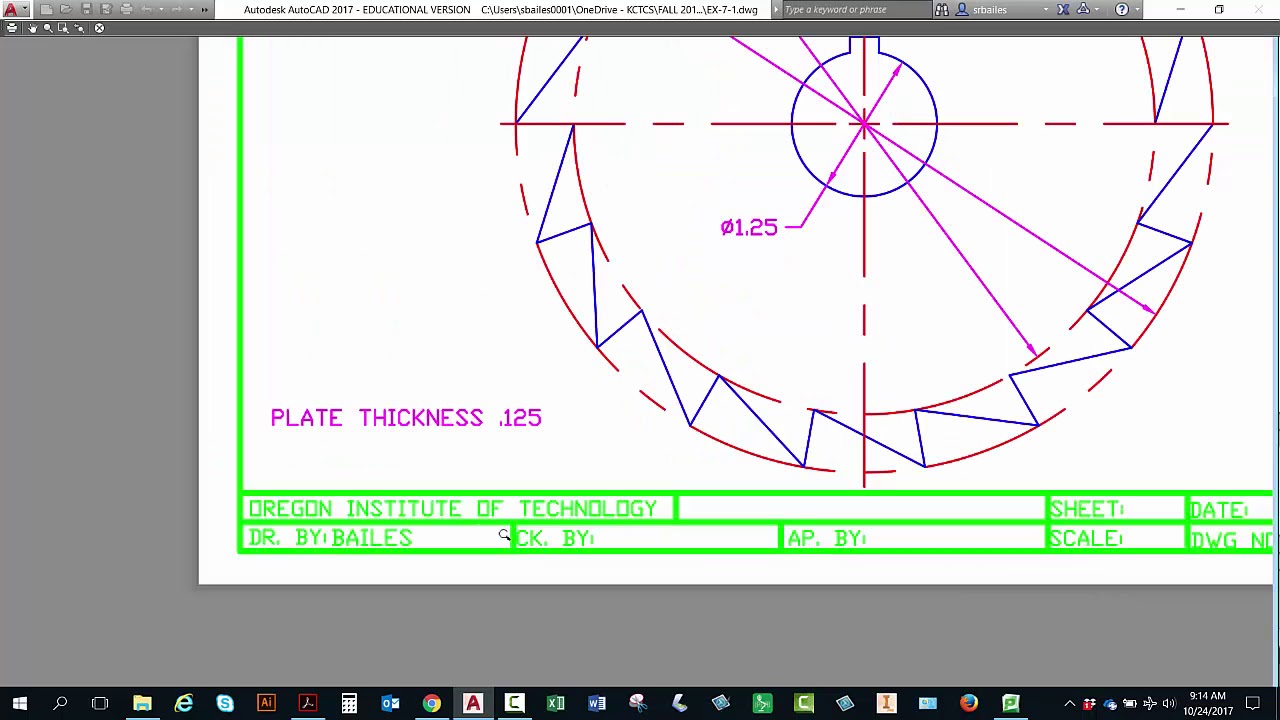1280x720 pixels.
Task: Open Google Chrome from taskbar
Action: (x=431, y=703)
